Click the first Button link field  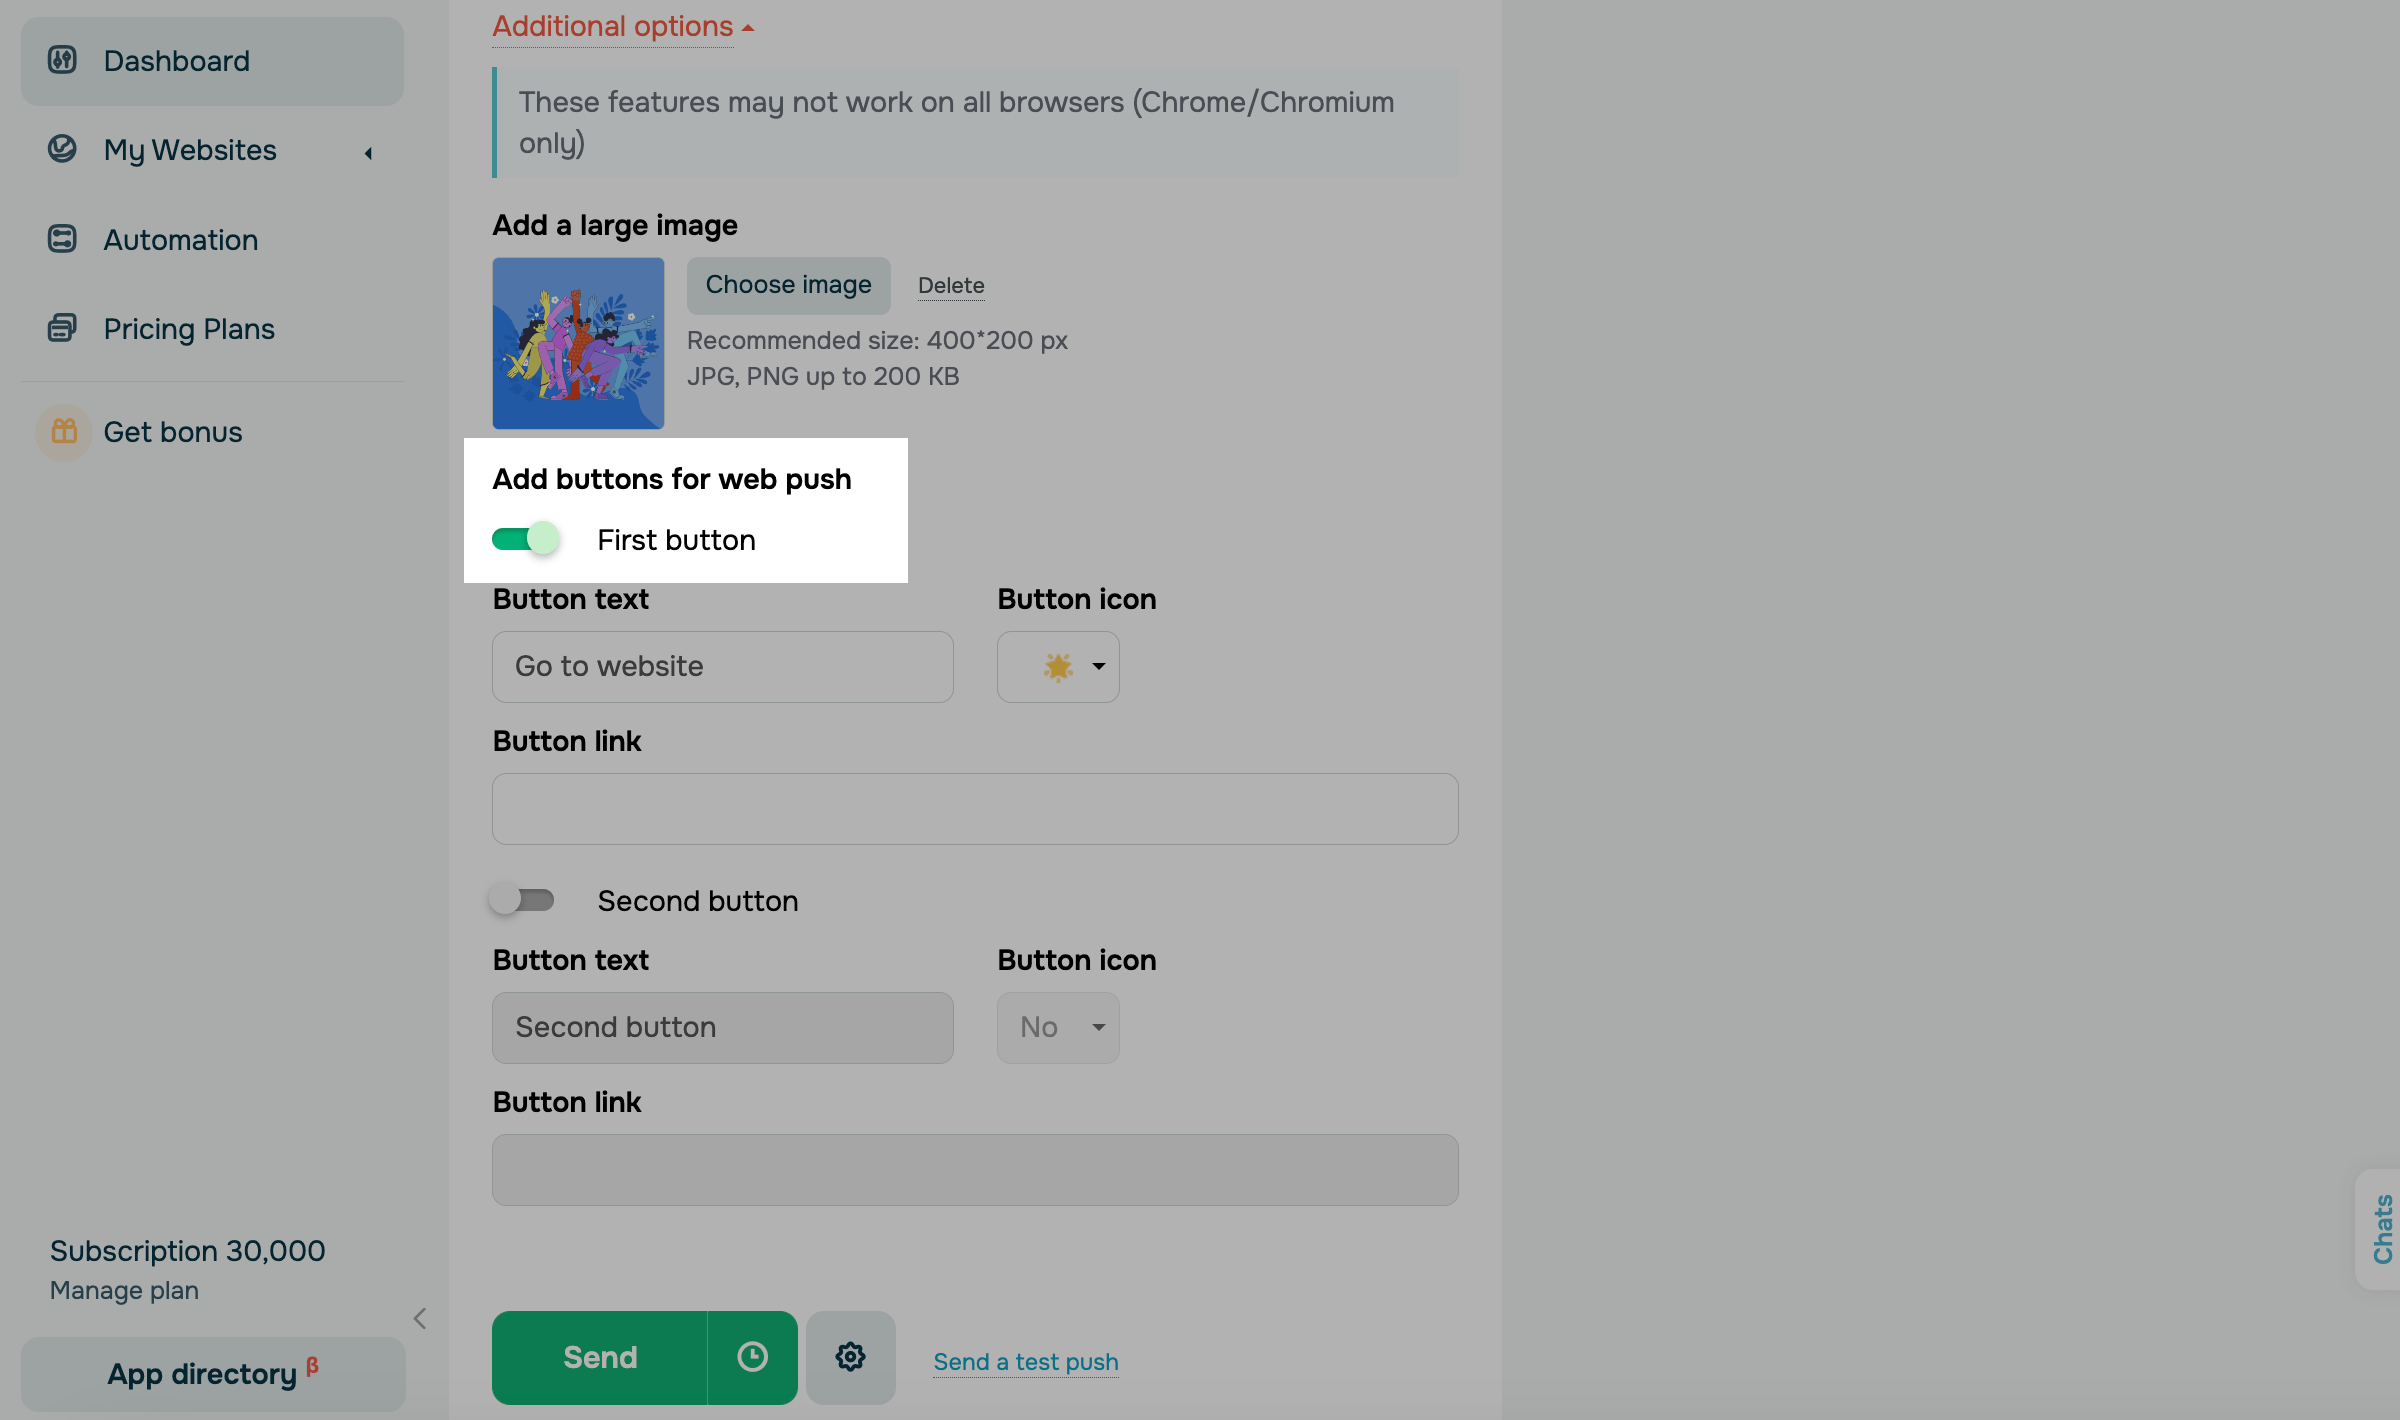974,808
